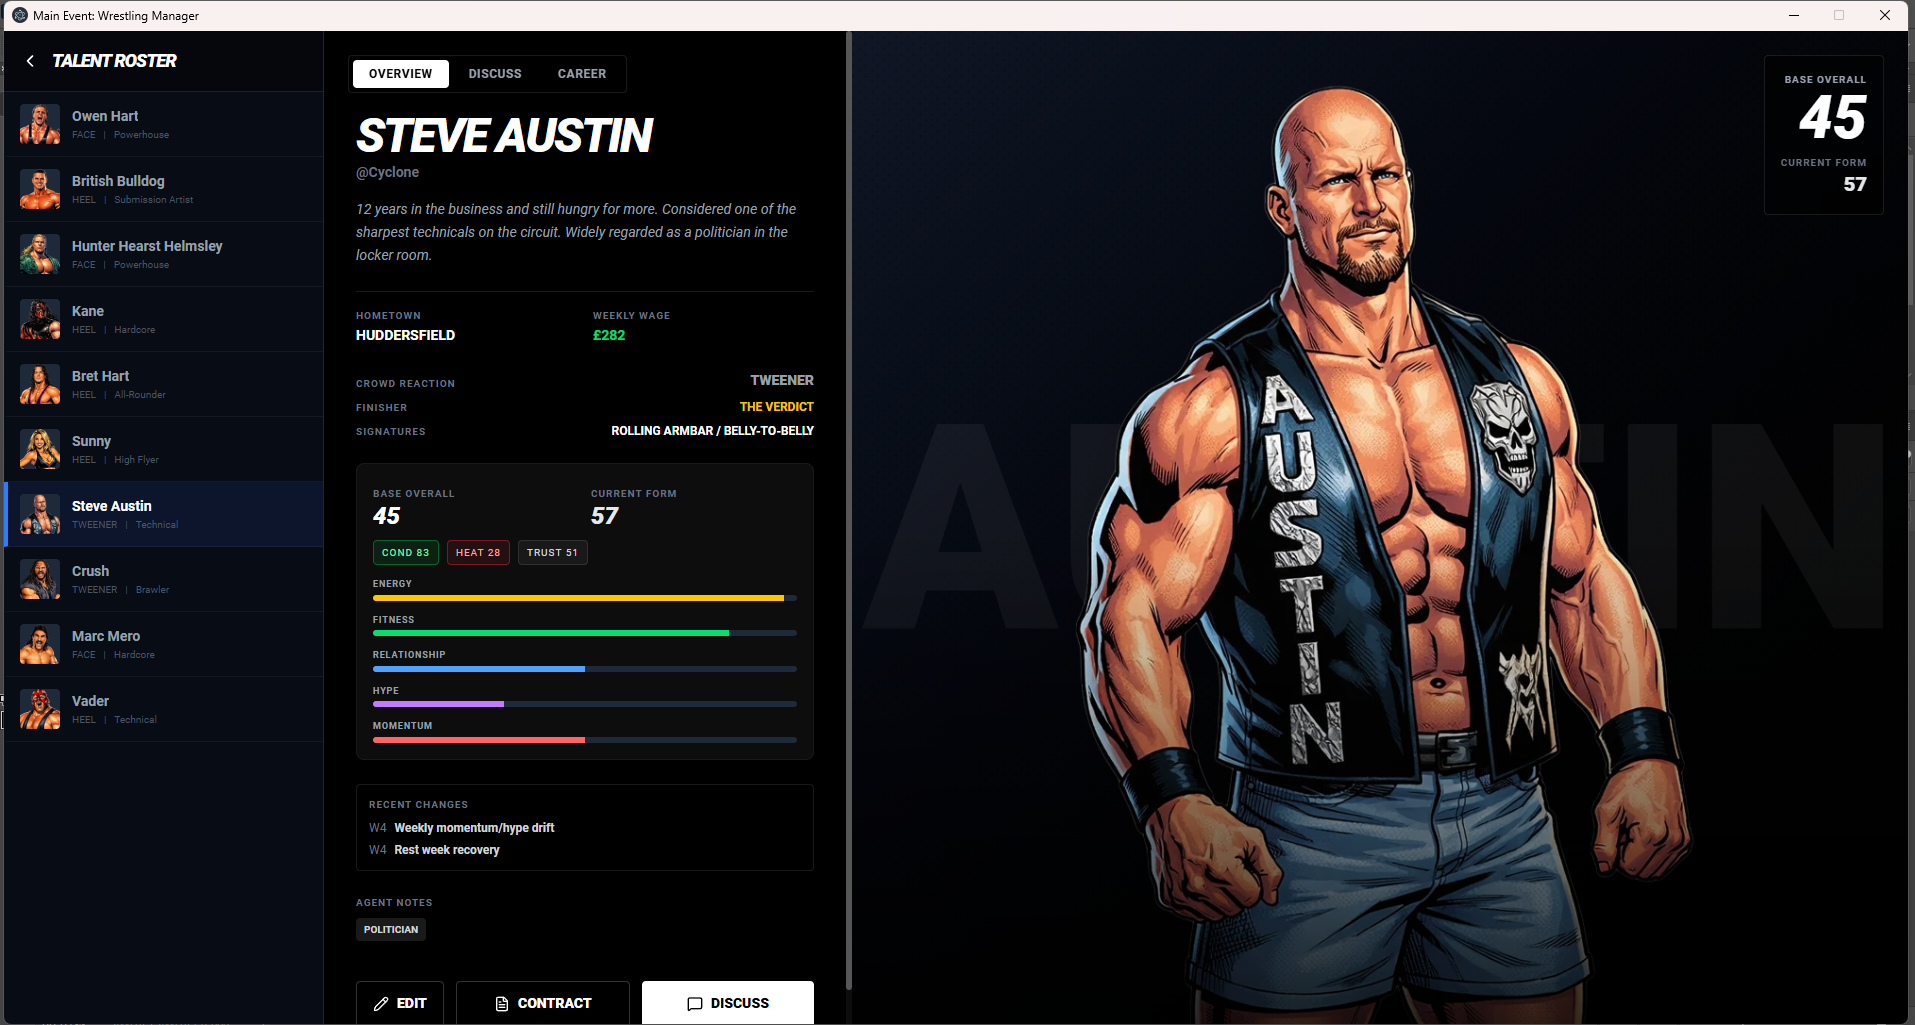
Task: Click the blue Relationship bar
Action: tap(585, 669)
